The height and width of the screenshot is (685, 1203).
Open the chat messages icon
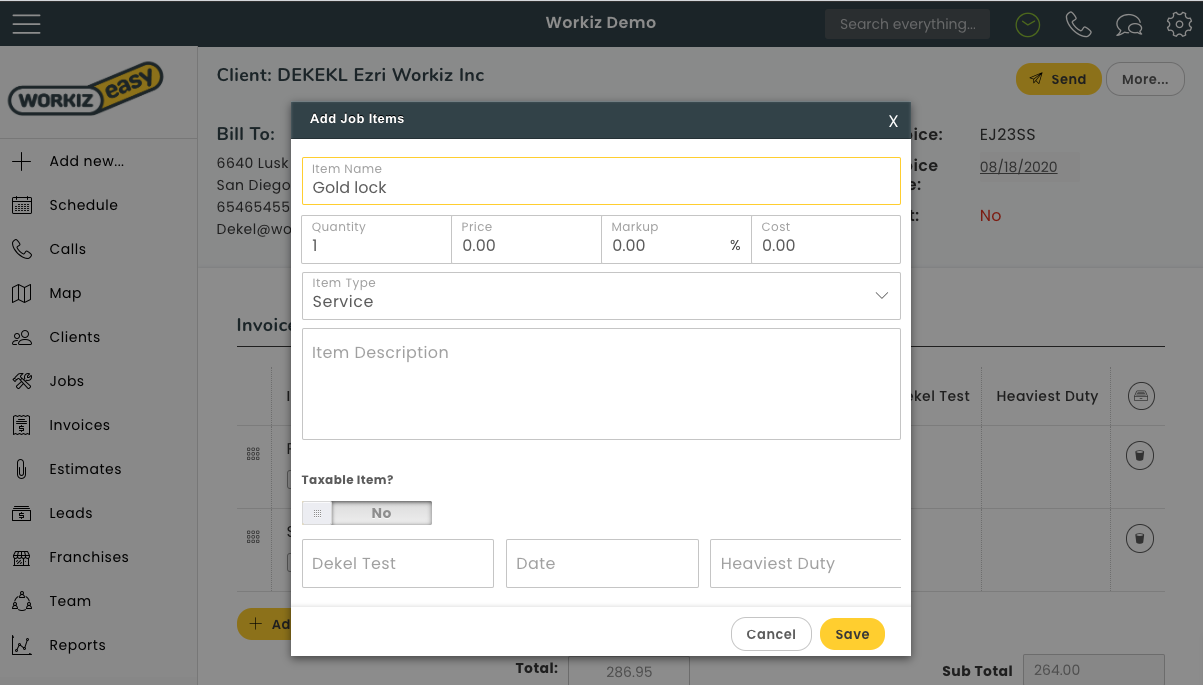pos(1129,24)
